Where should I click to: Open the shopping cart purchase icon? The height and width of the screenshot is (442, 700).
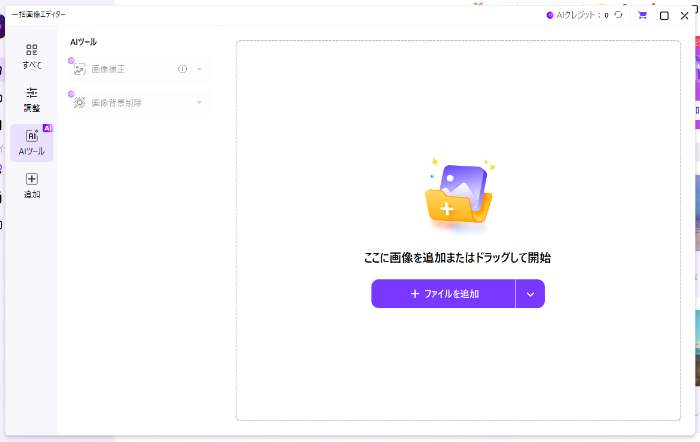tap(642, 15)
